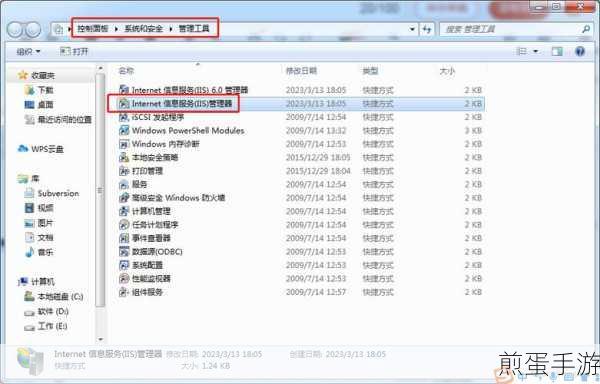
Task: Click 打印管理 icon
Action: [124, 171]
